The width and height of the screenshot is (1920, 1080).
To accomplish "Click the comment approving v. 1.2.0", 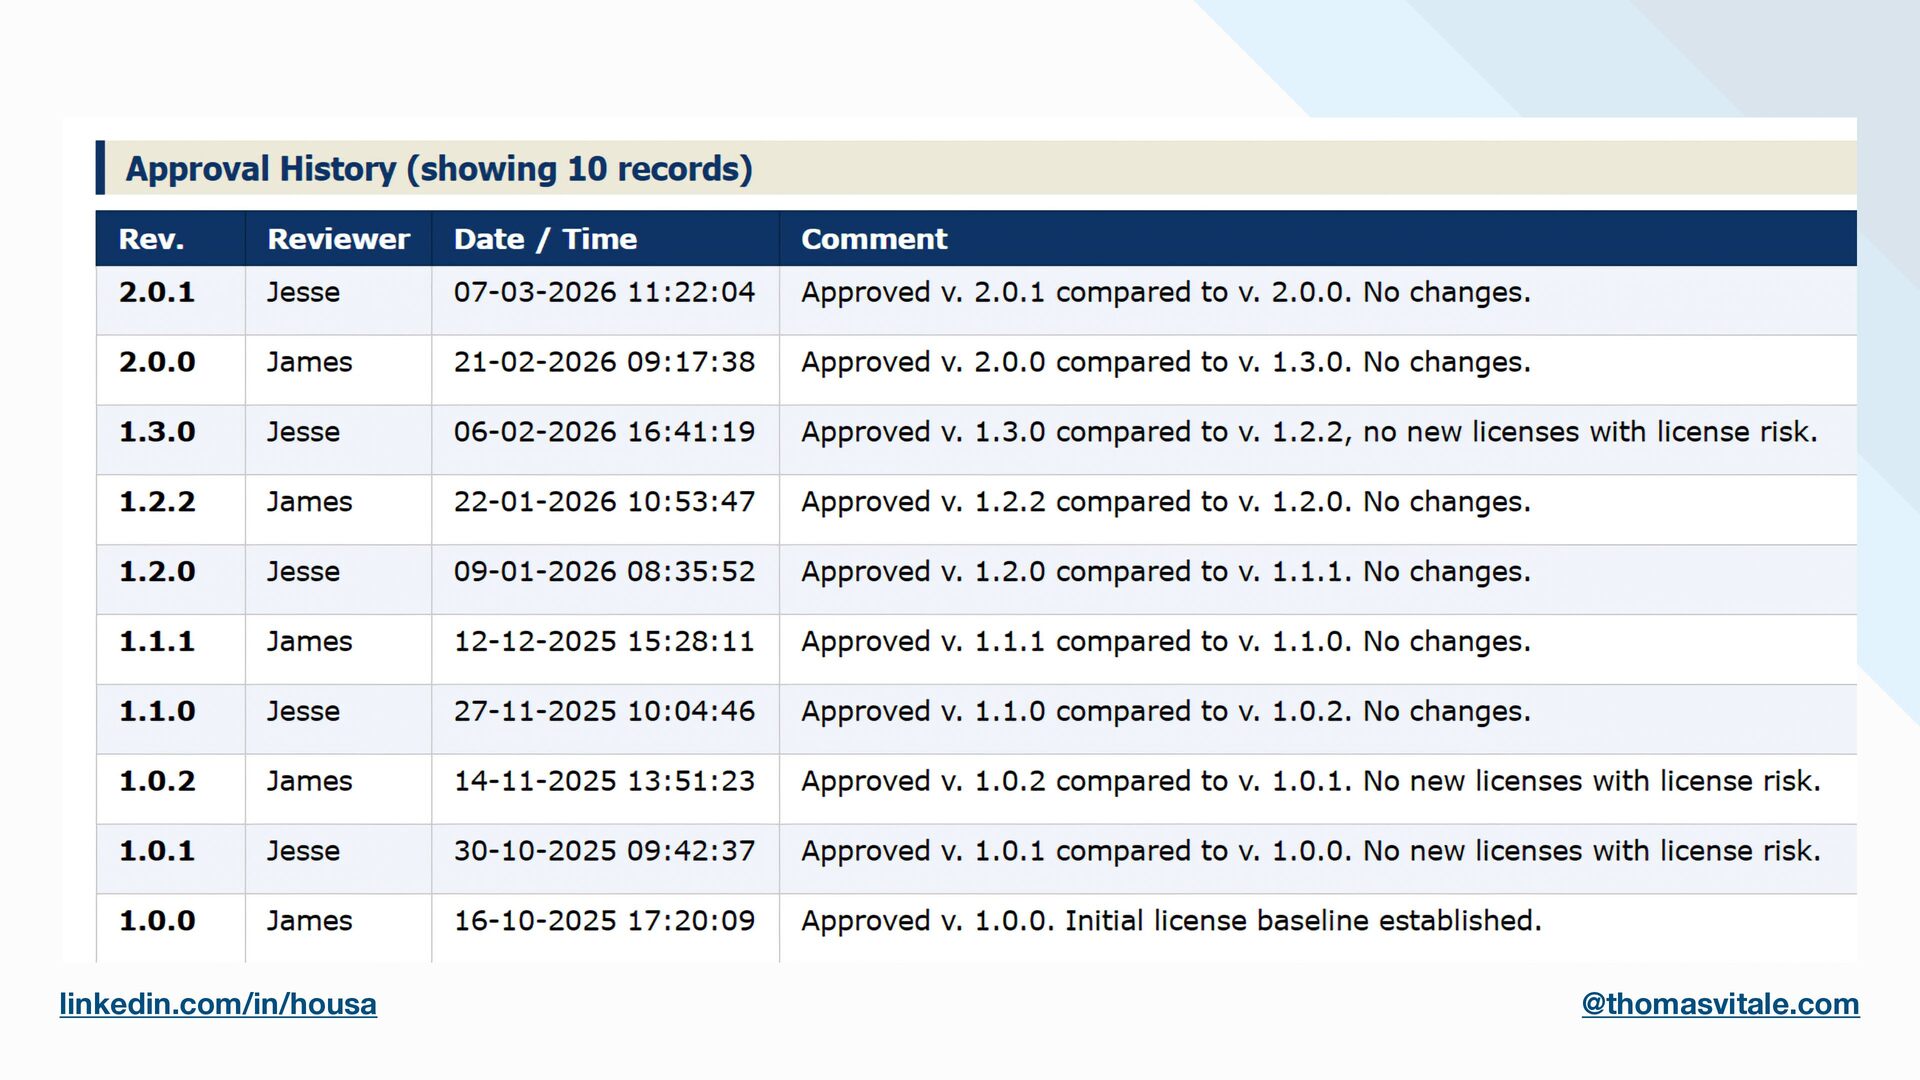I will pos(1165,572).
